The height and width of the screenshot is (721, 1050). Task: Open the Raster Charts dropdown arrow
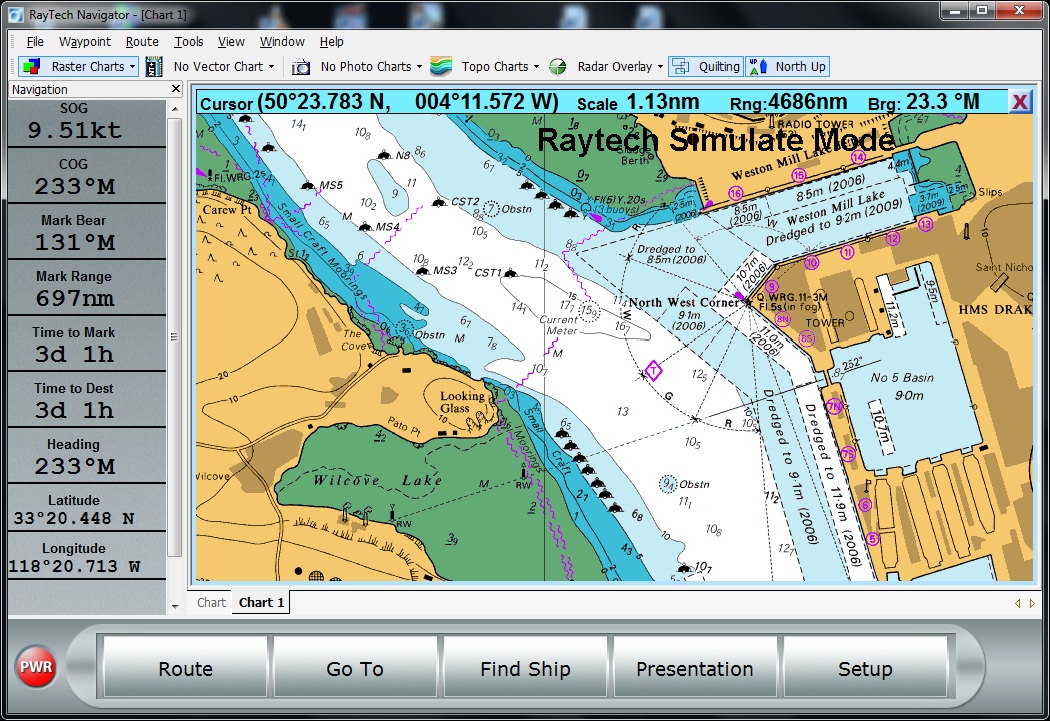[133, 67]
